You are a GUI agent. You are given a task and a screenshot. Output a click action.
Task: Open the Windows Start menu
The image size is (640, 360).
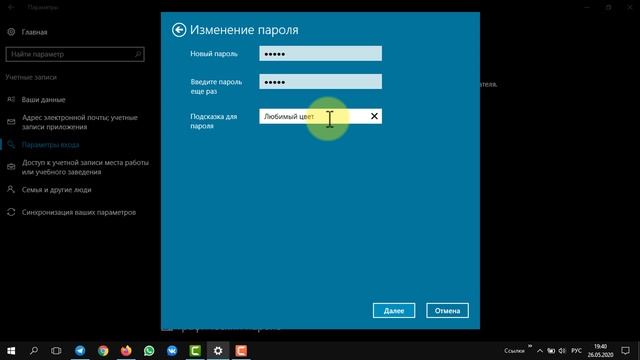[x=11, y=351]
